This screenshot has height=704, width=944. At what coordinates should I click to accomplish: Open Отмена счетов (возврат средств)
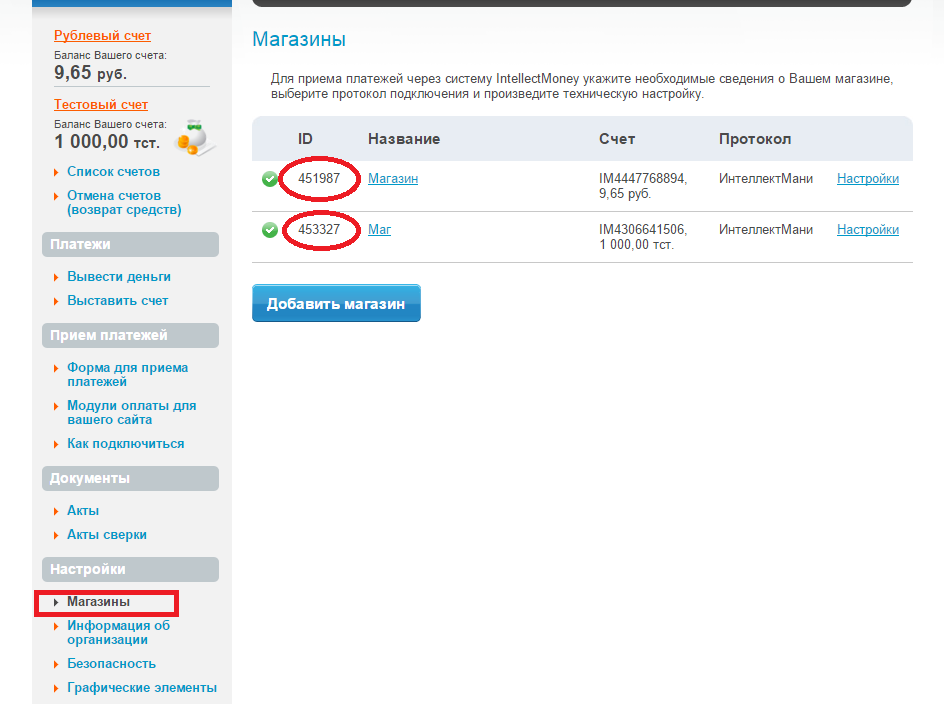(124, 202)
